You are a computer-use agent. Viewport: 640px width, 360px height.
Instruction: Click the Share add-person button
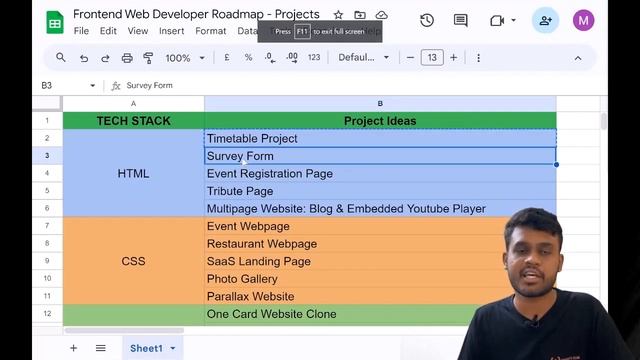click(x=545, y=20)
